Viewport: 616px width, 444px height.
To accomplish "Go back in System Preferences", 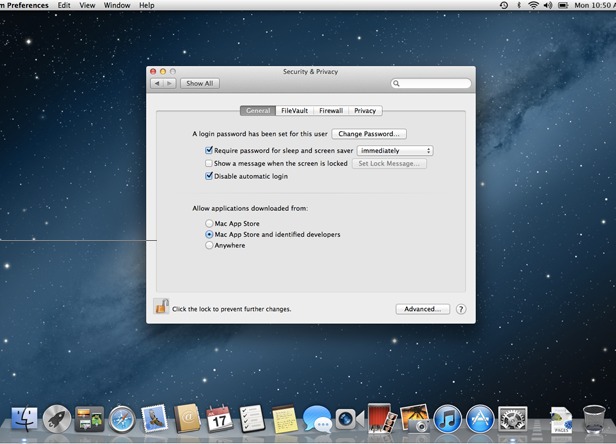I will [x=157, y=83].
